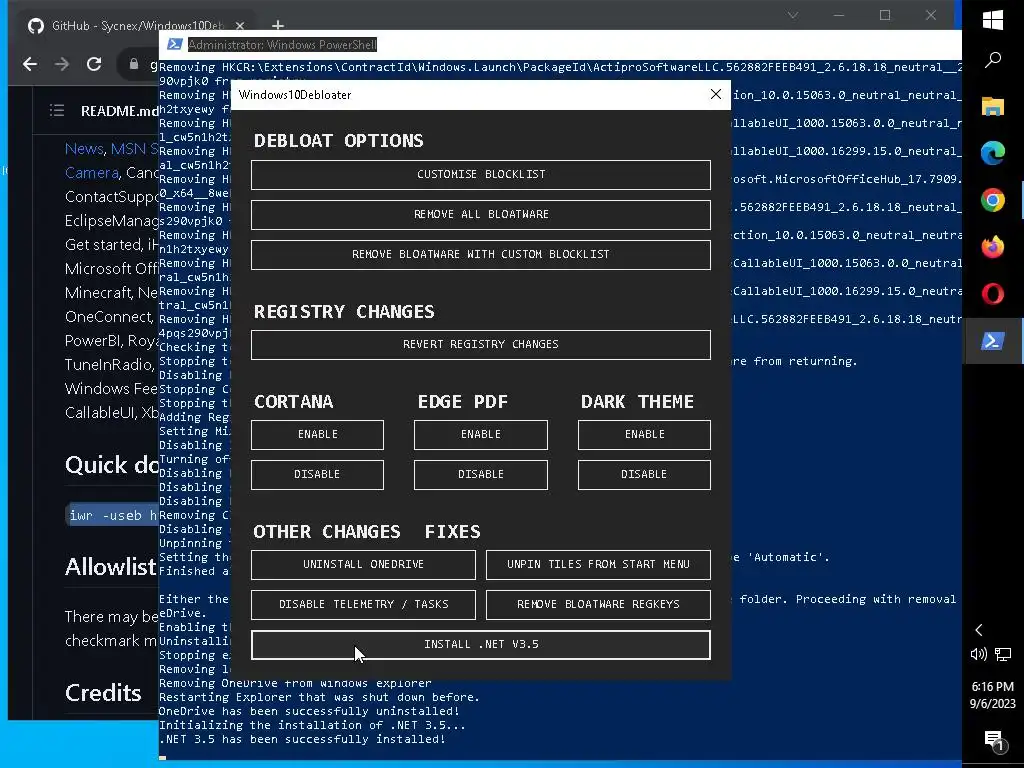1024x768 pixels.
Task: Click Remove All Bloatware button
Action: [481, 214]
